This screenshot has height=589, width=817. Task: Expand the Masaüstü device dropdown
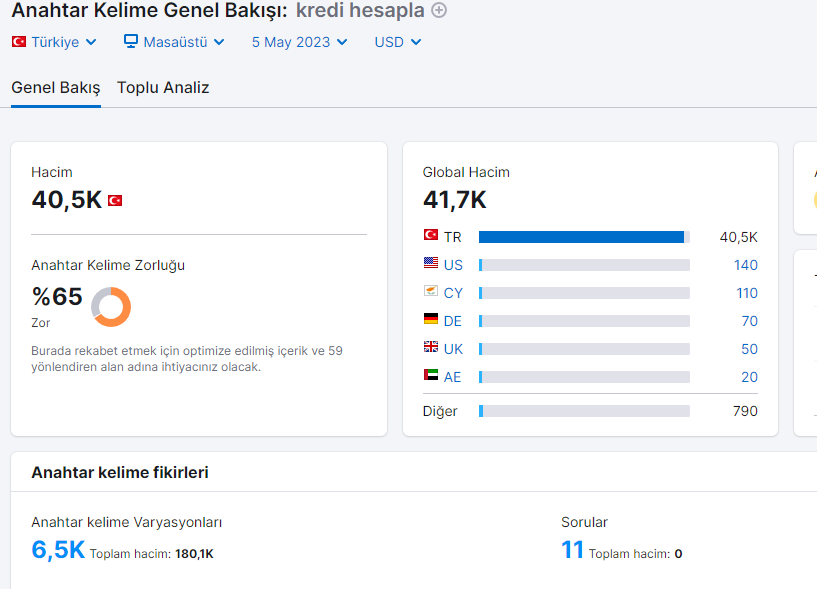coord(175,42)
